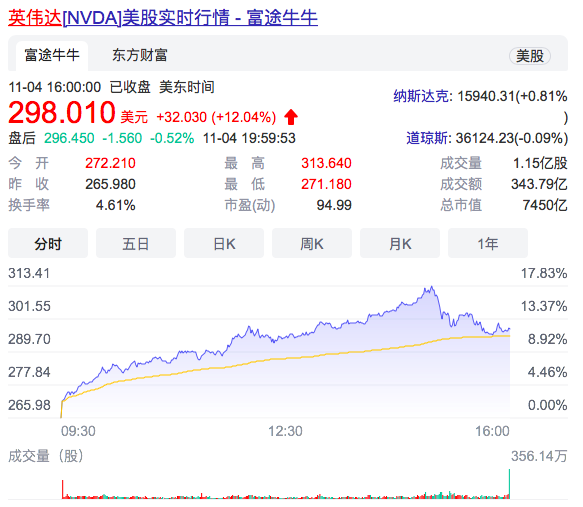
Task: Select the 1年 chart period
Action: [x=488, y=243]
